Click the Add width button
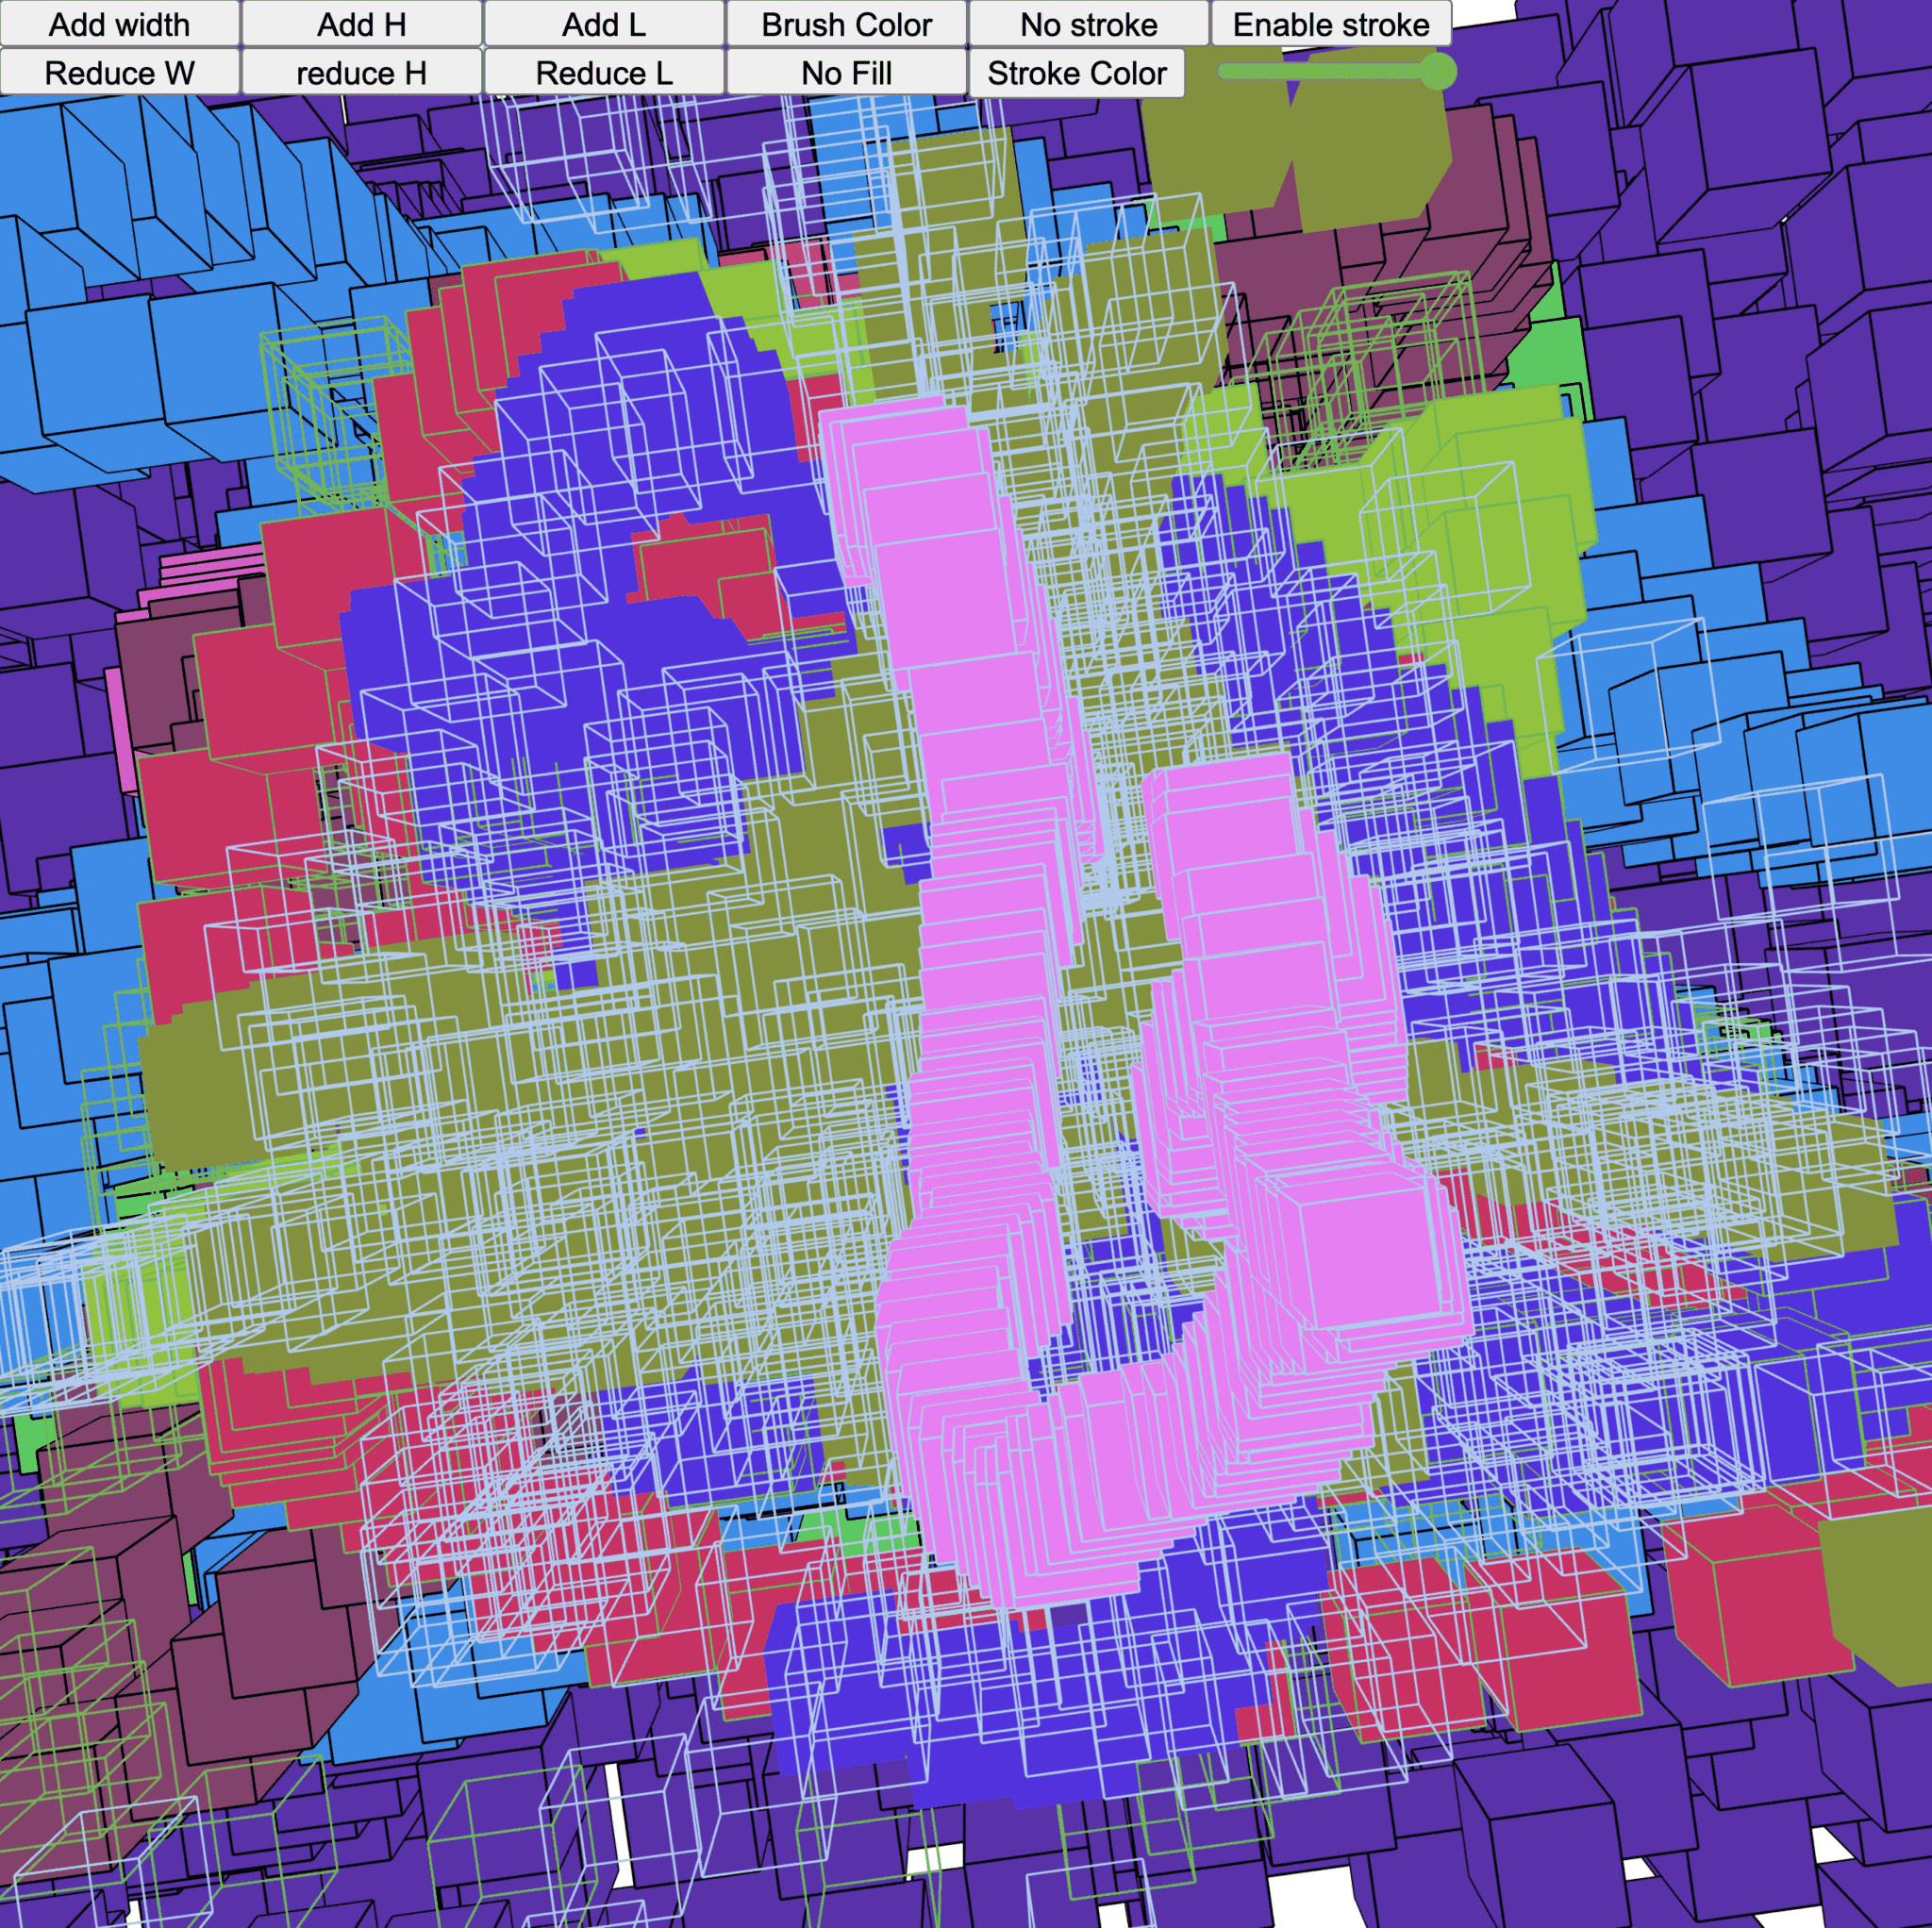1932x1928 pixels. [119, 24]
